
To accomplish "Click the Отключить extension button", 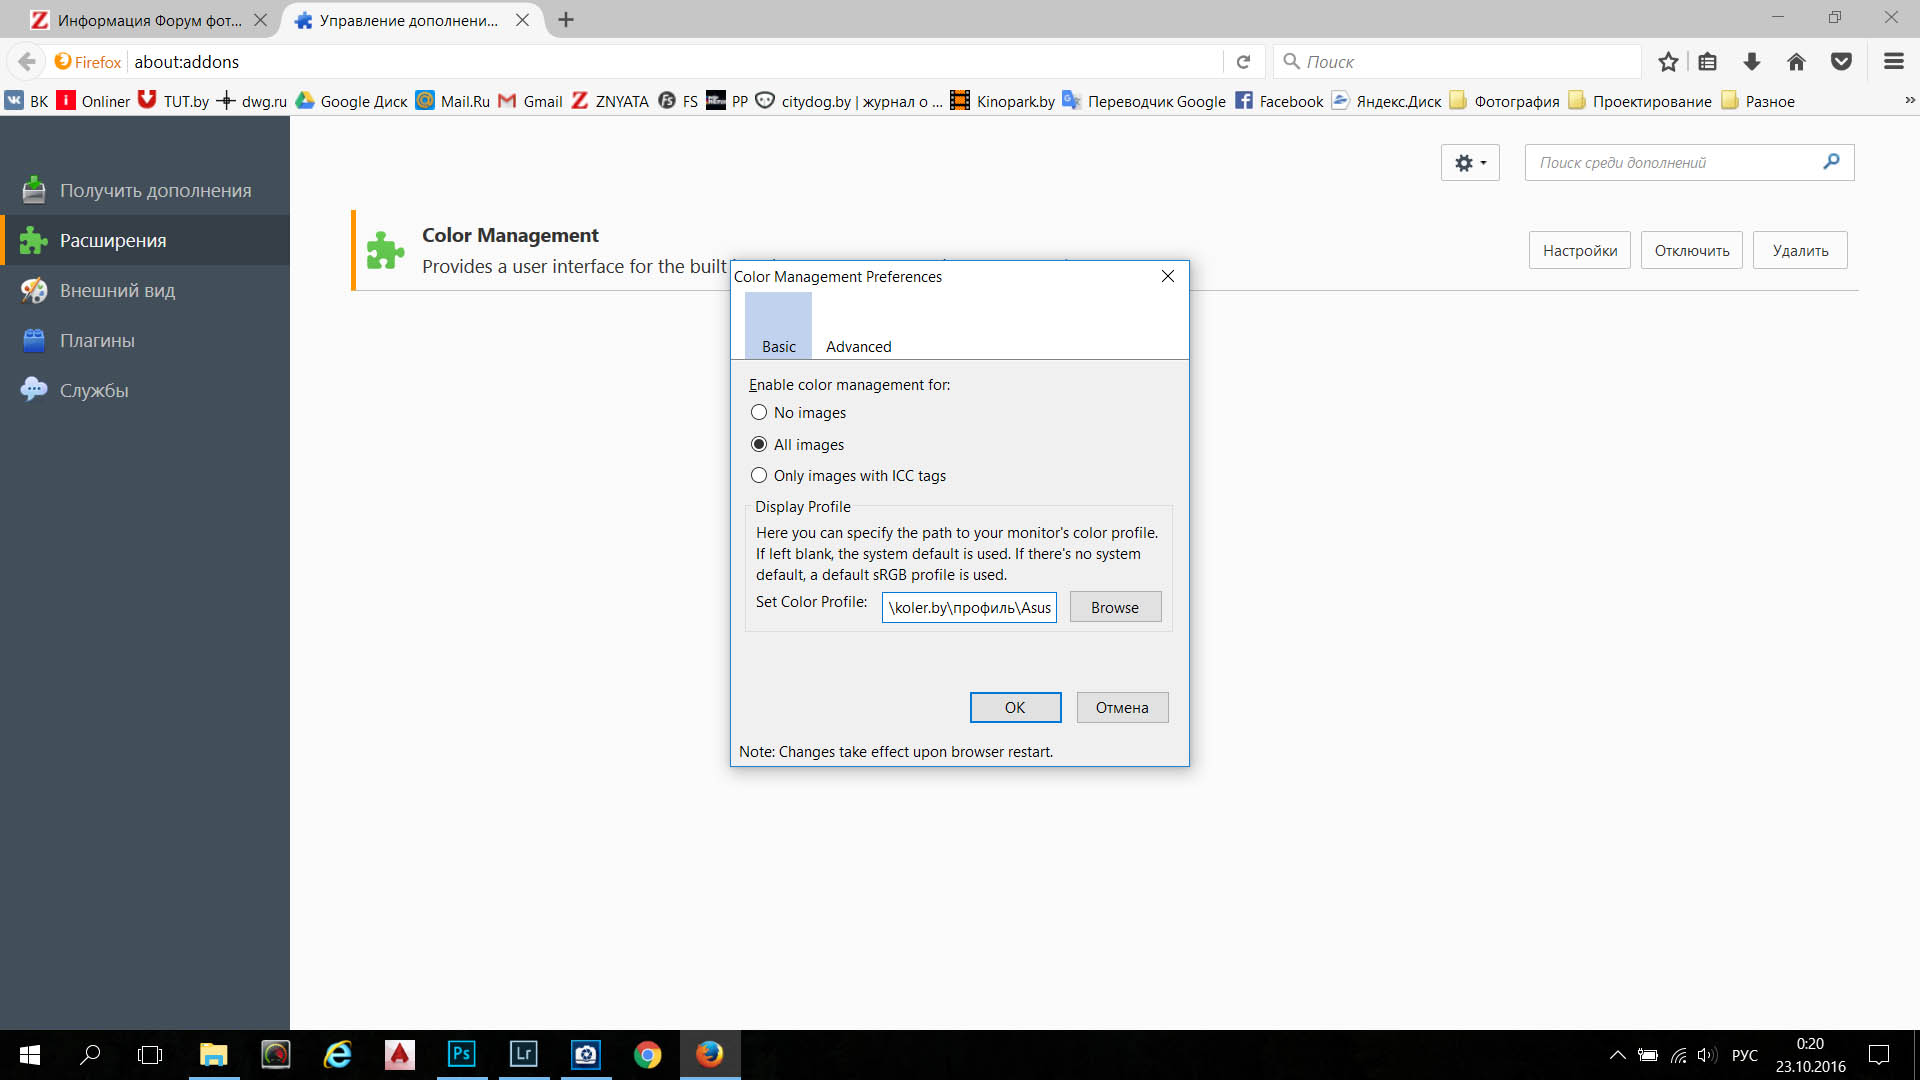I will point(1691,251).
